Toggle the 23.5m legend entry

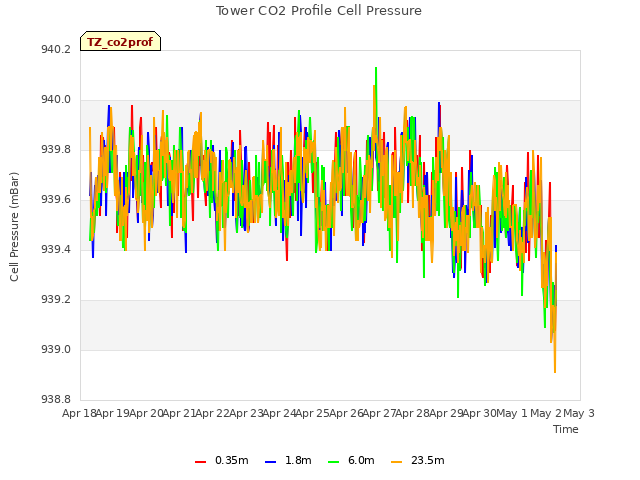(418, 460)
